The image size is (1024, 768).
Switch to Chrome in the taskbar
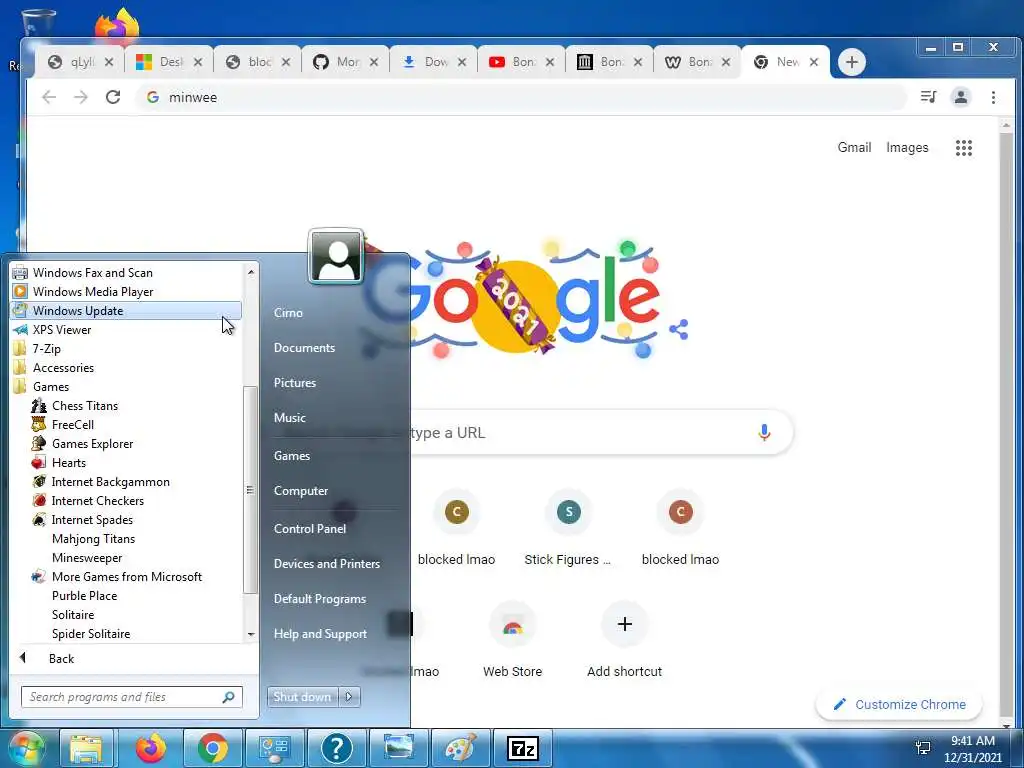[x=213, y=749]
